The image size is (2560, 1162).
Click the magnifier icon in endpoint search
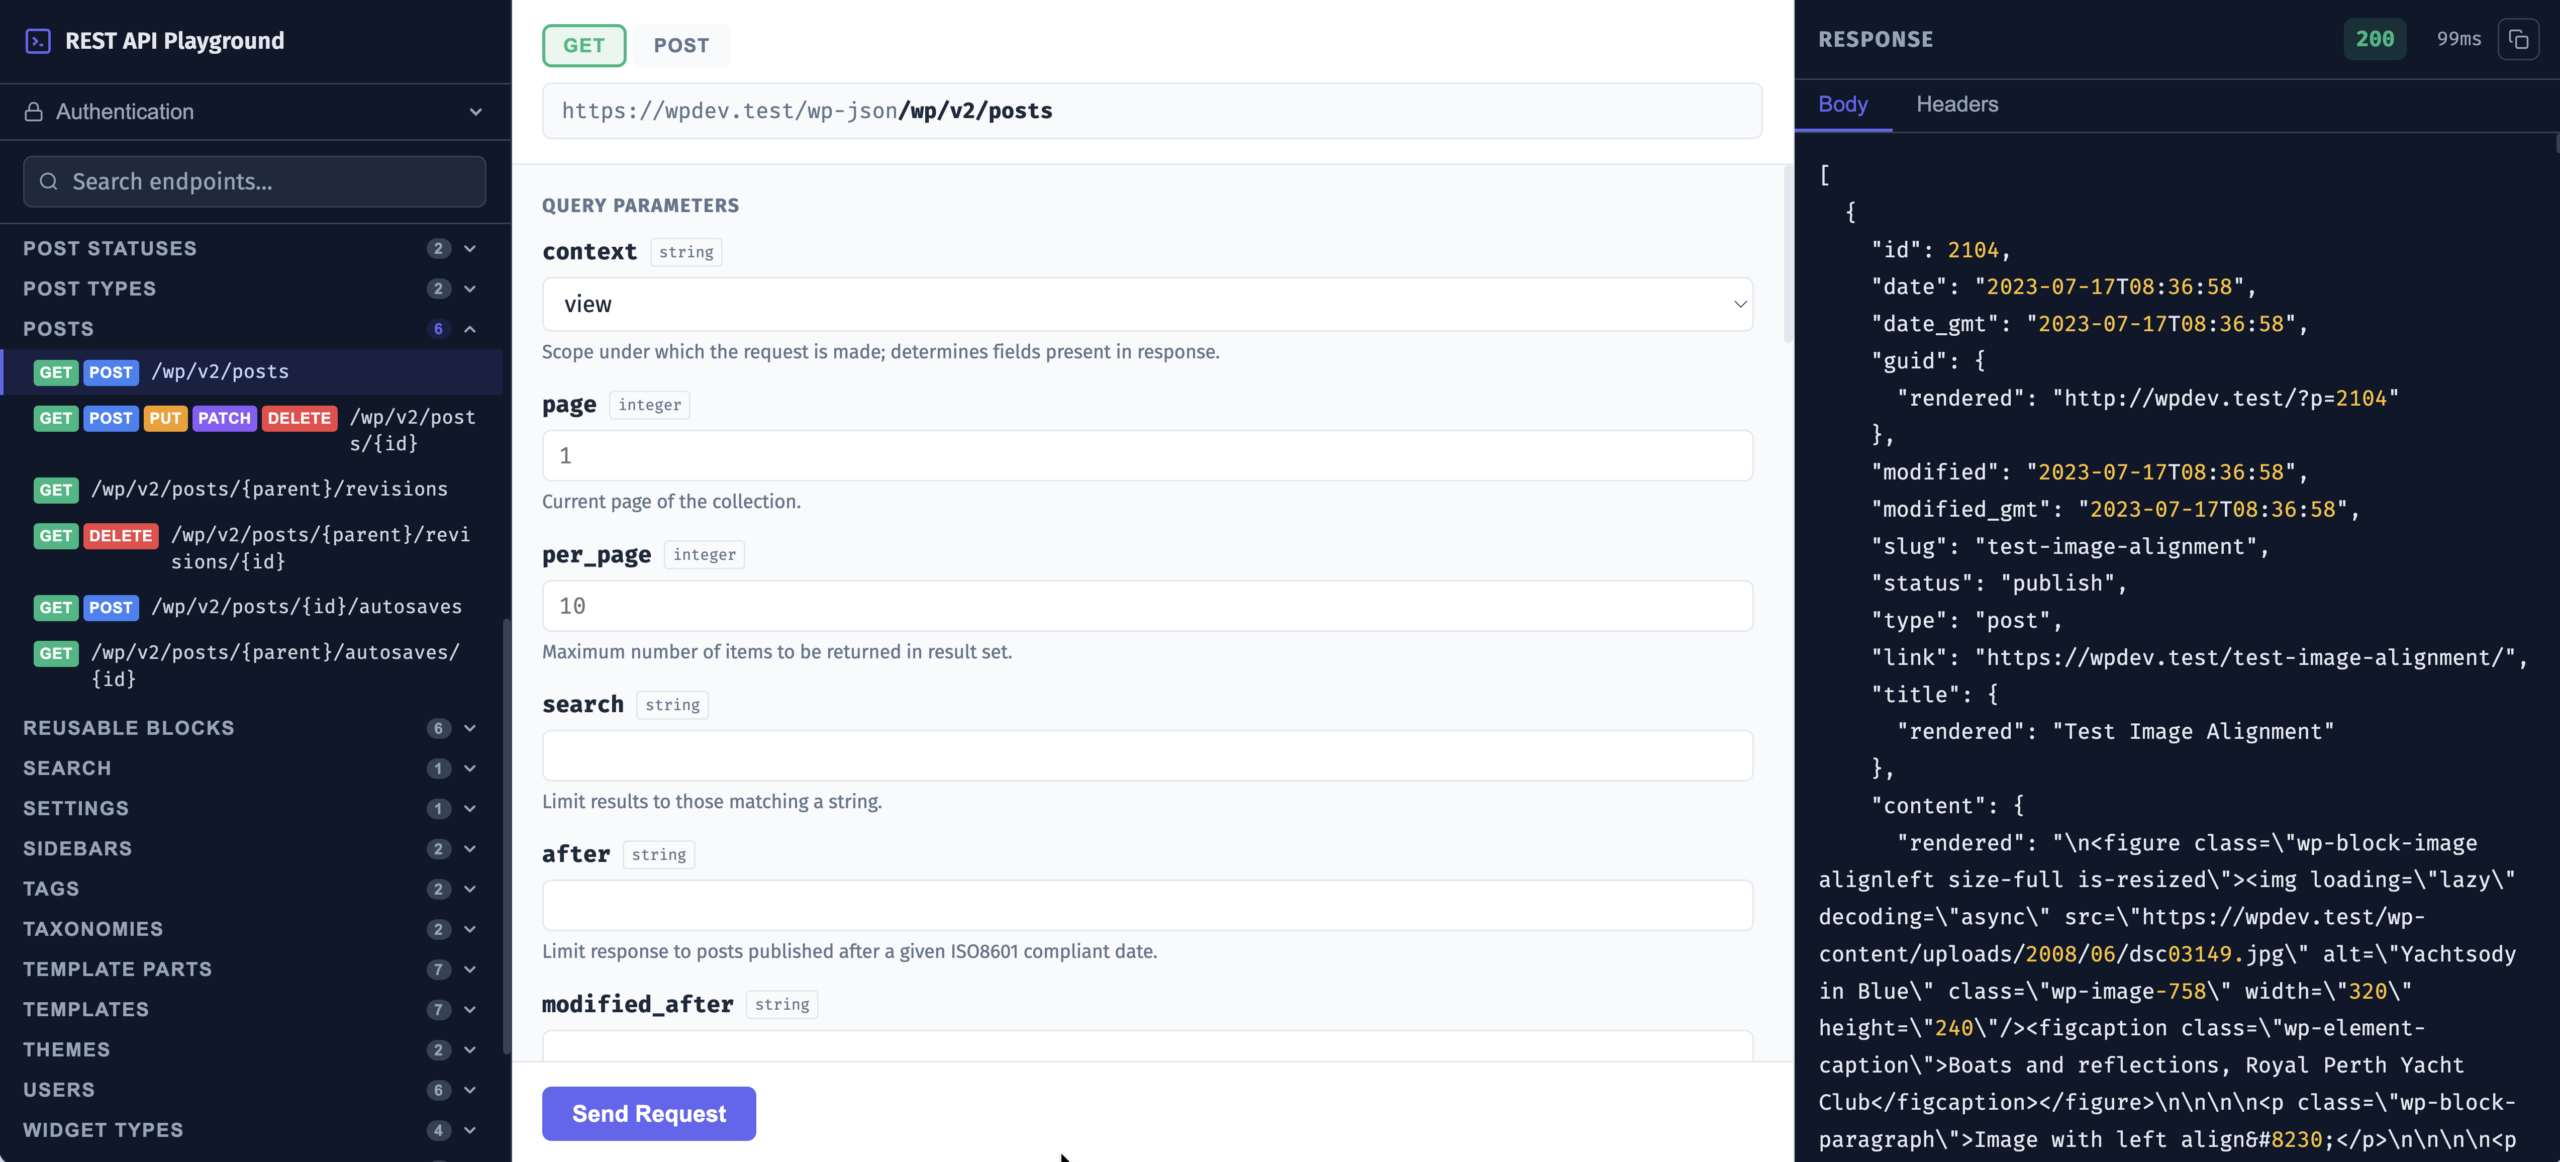pos(49,181)
